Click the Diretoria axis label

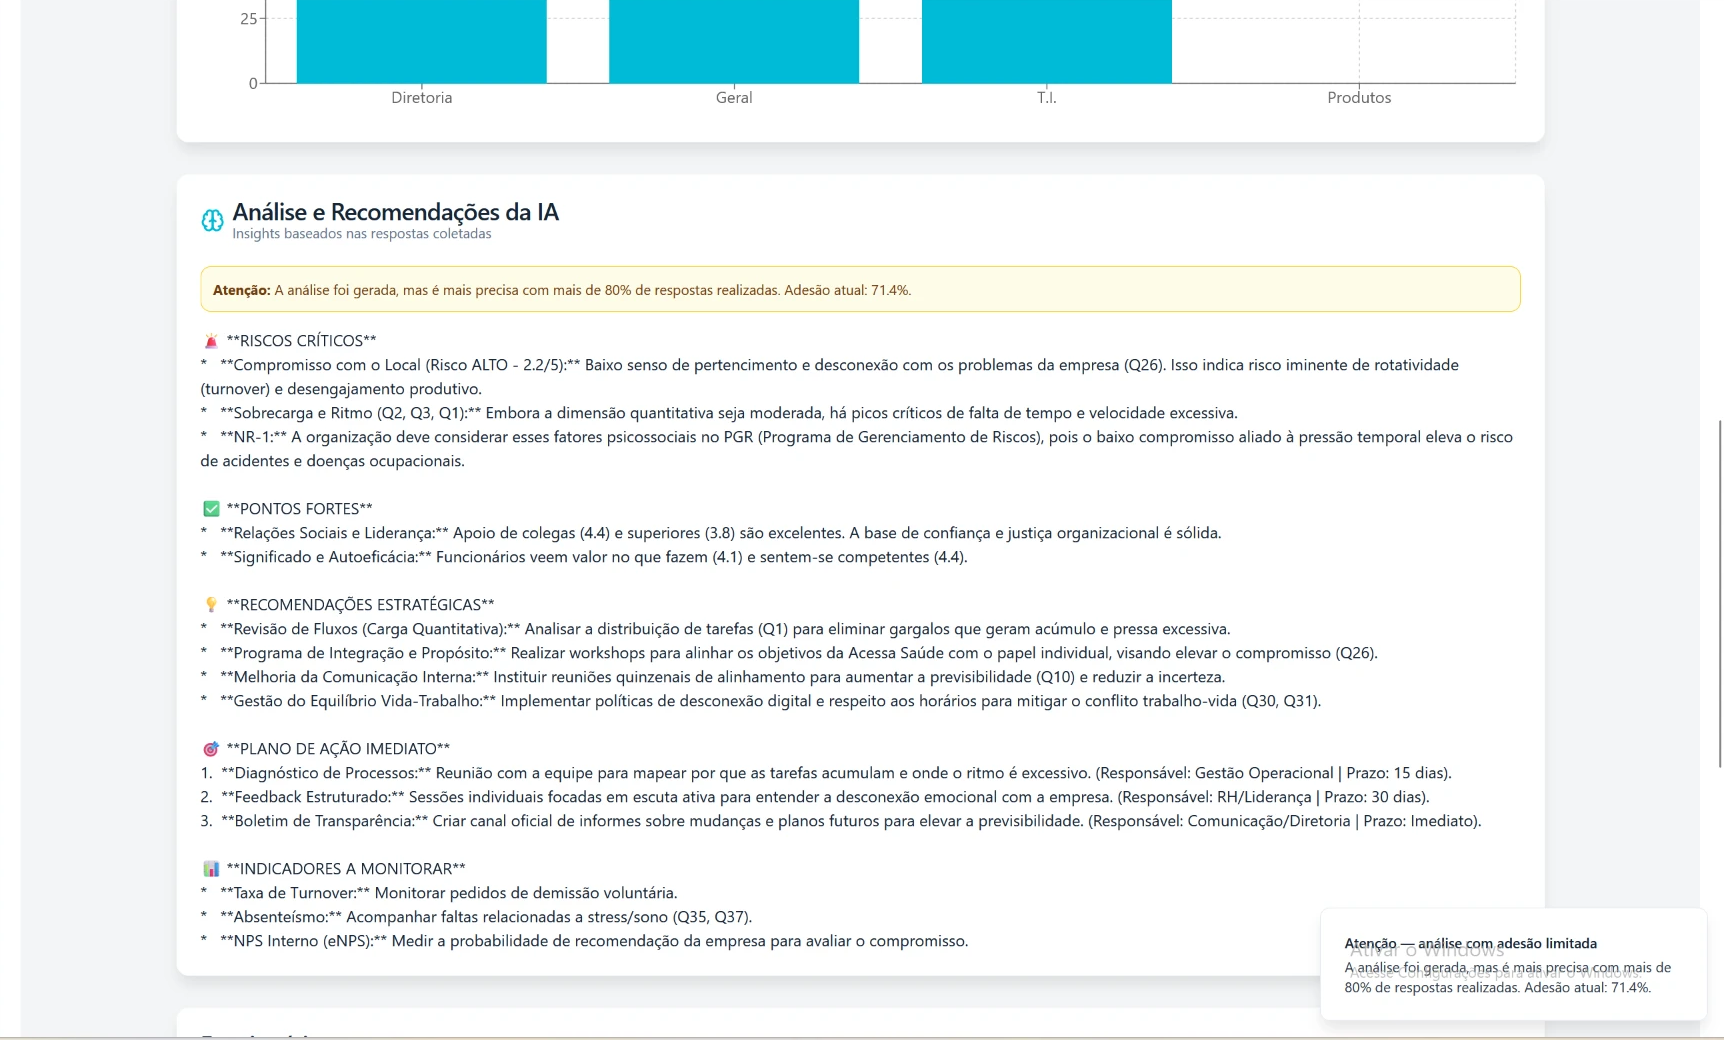click(x=422, y=98)
